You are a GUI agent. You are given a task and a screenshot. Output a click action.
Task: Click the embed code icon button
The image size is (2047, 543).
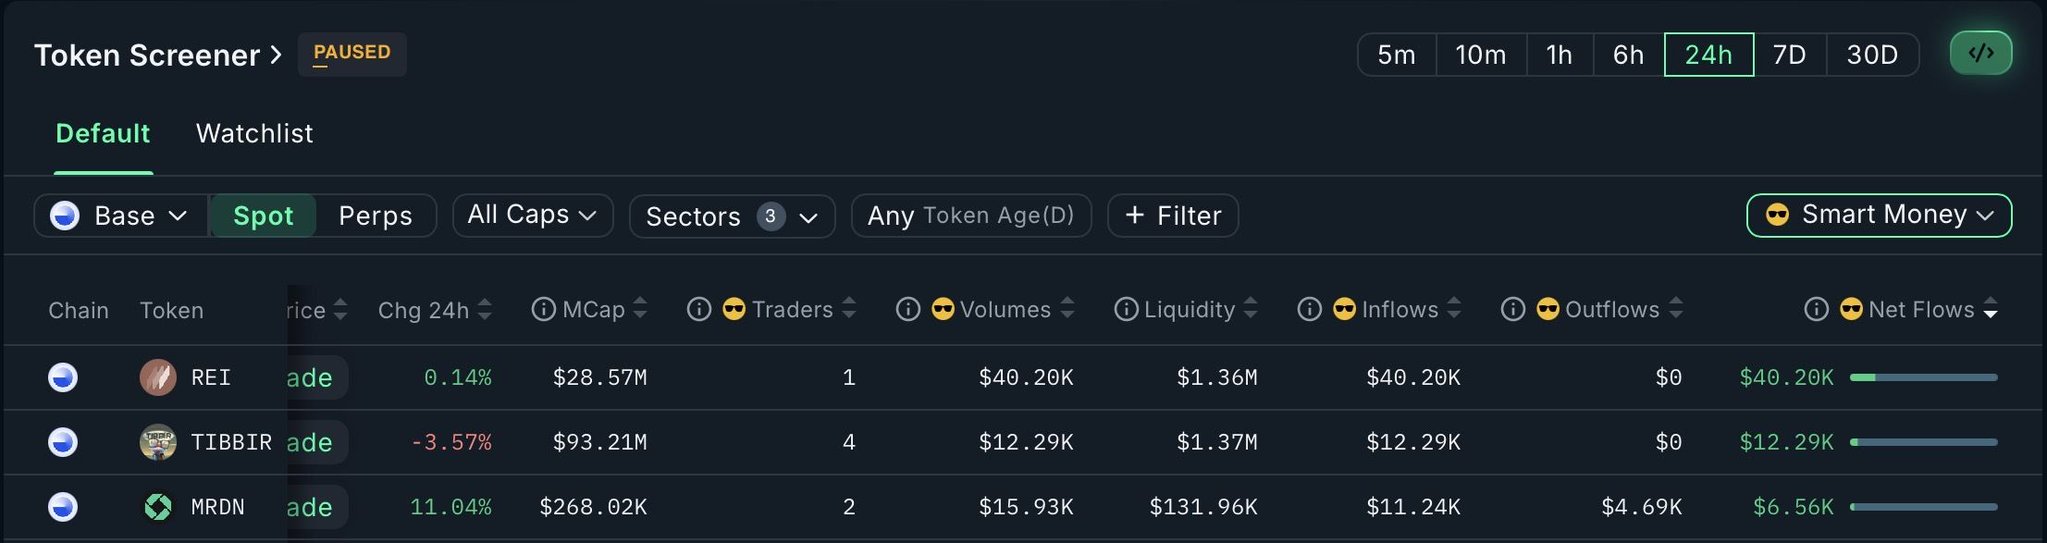click(1980, 53)
